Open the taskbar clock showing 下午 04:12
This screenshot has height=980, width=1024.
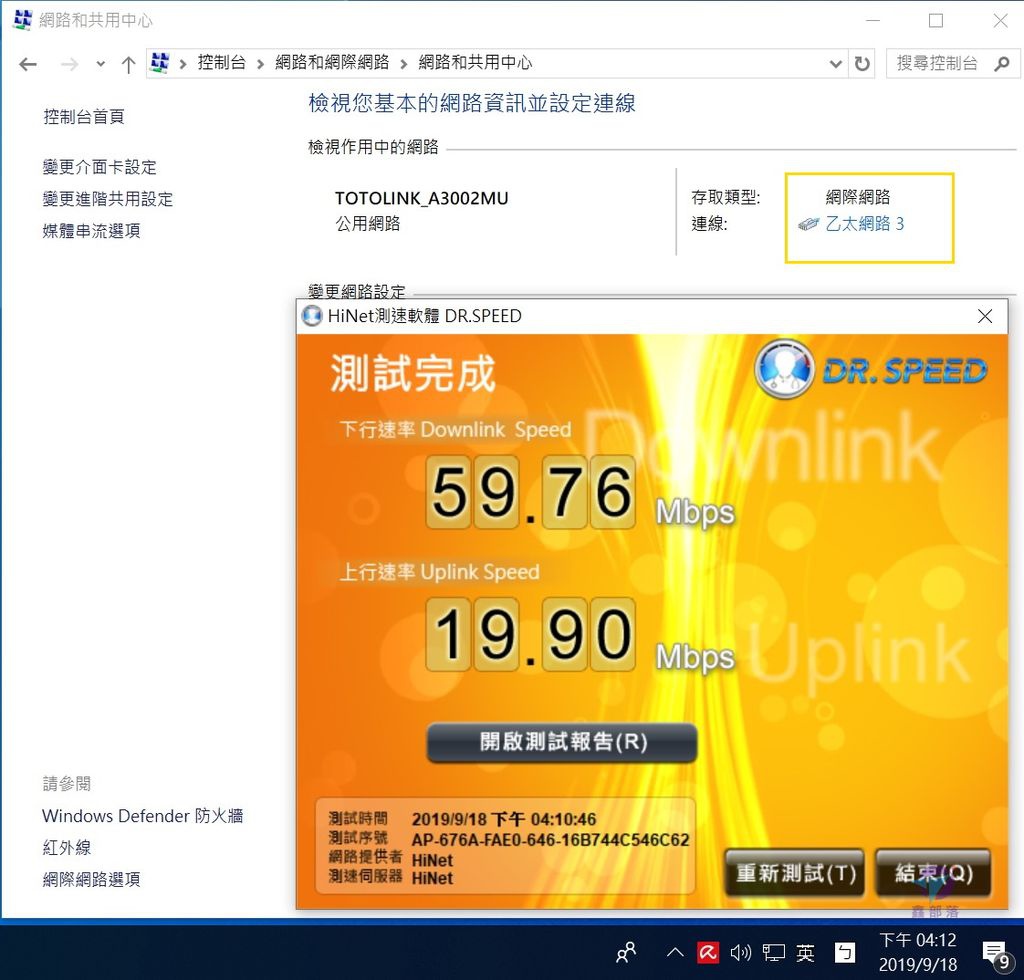coord(918,952)
